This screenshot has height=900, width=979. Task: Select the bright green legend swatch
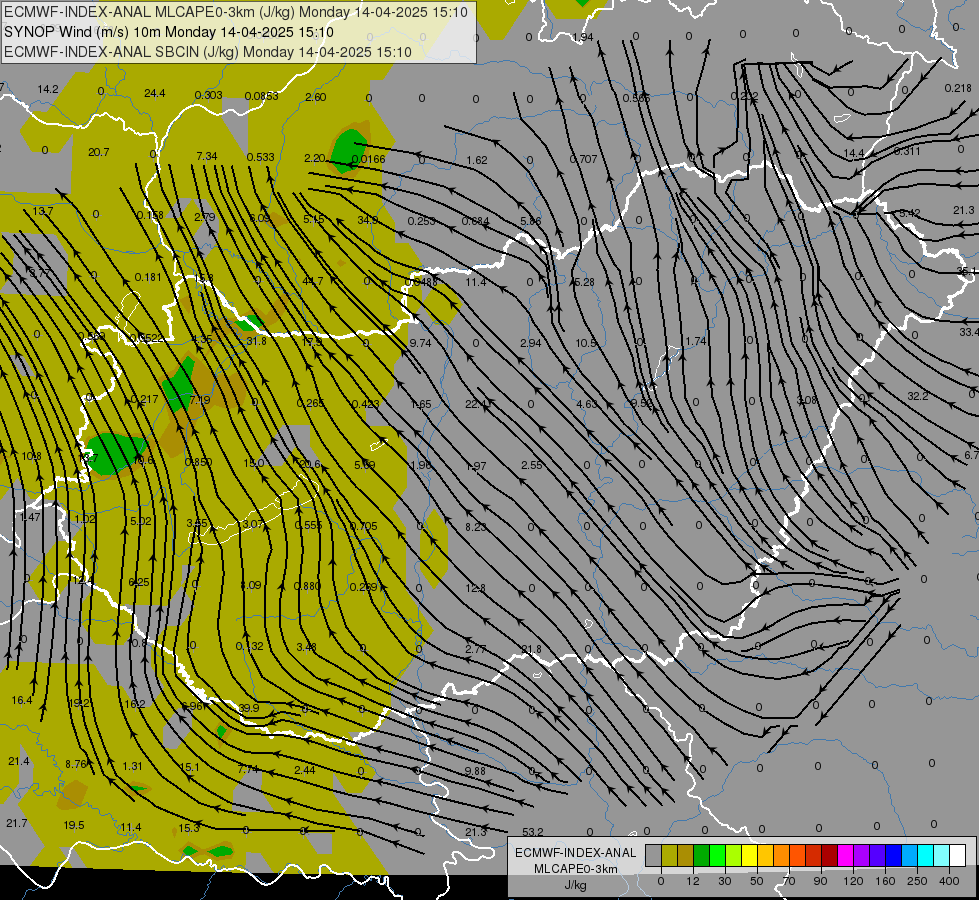pos(717,855)
